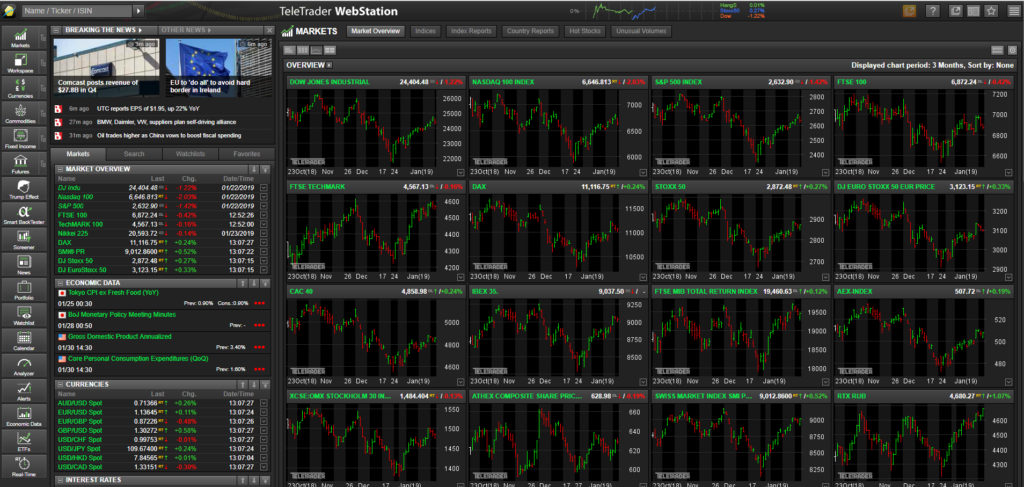Open the Economic Data sidebar icon
This screenshot has height=487, width=1024.
tap(22, 416)
